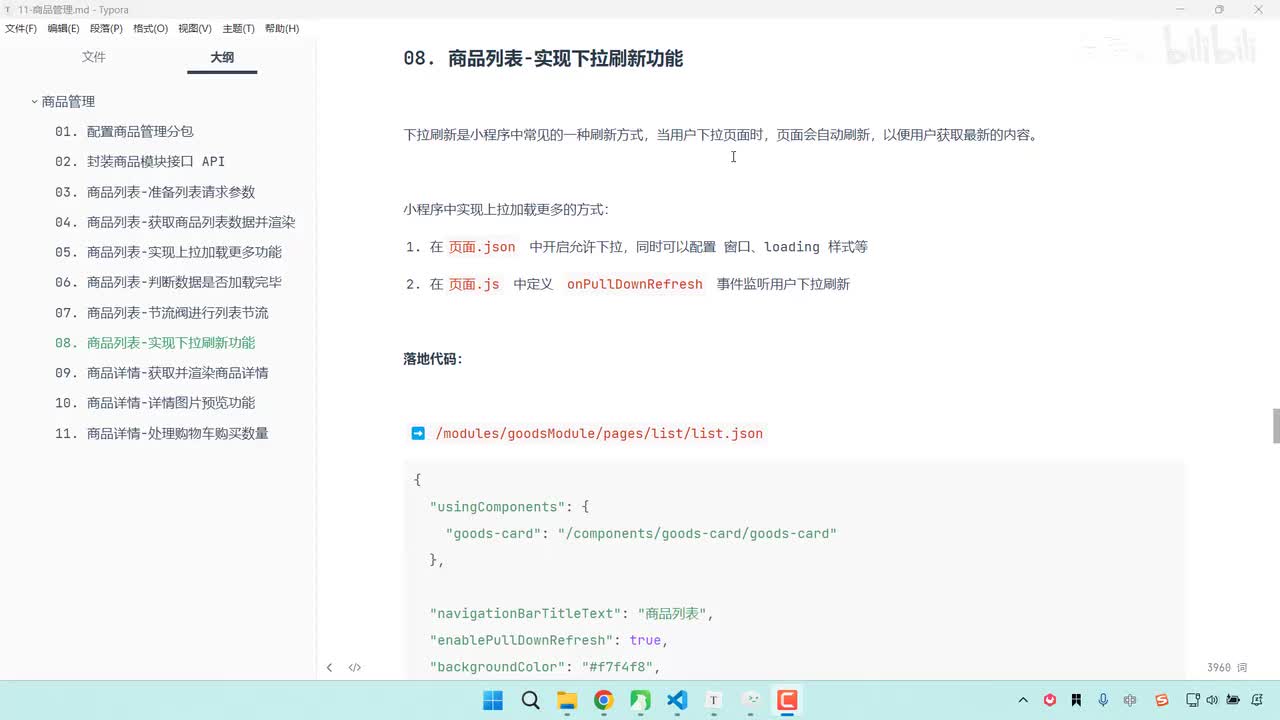Open the 帮助(H) menu
This screenshot has height=720, width=1280.
click(x=282, y=28)
